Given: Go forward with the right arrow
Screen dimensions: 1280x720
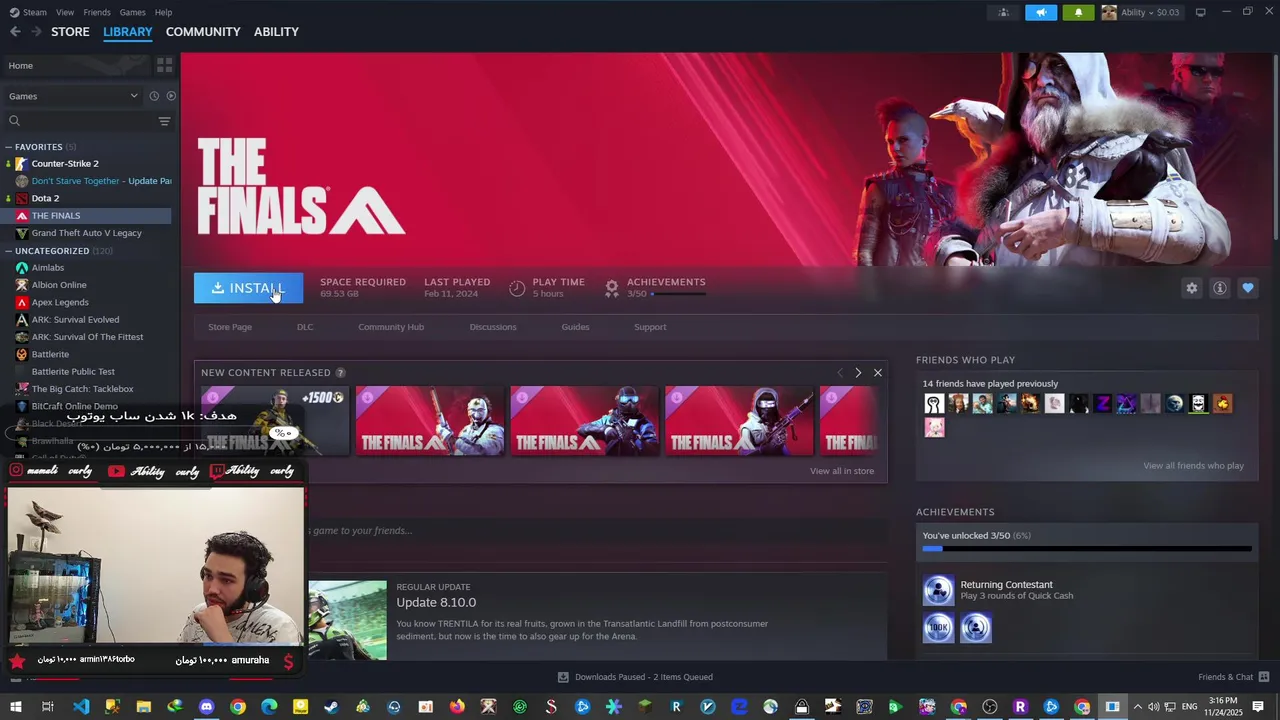Looking at the screenshot, I should [x=36, y=32].
